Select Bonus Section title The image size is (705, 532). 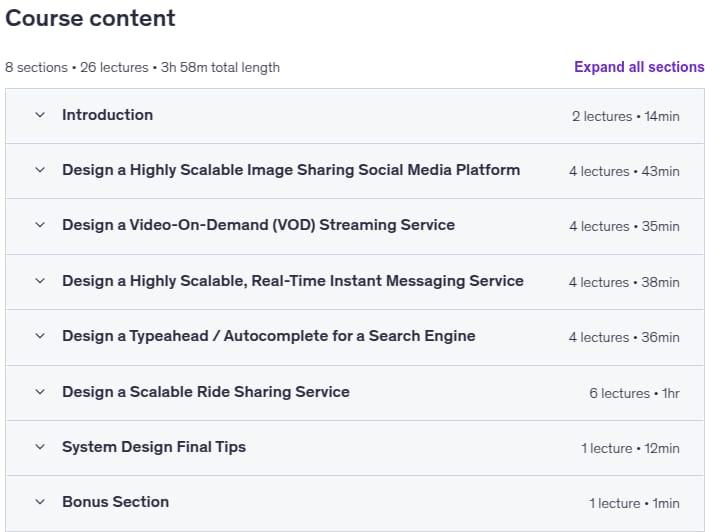(x=116, y=502)
